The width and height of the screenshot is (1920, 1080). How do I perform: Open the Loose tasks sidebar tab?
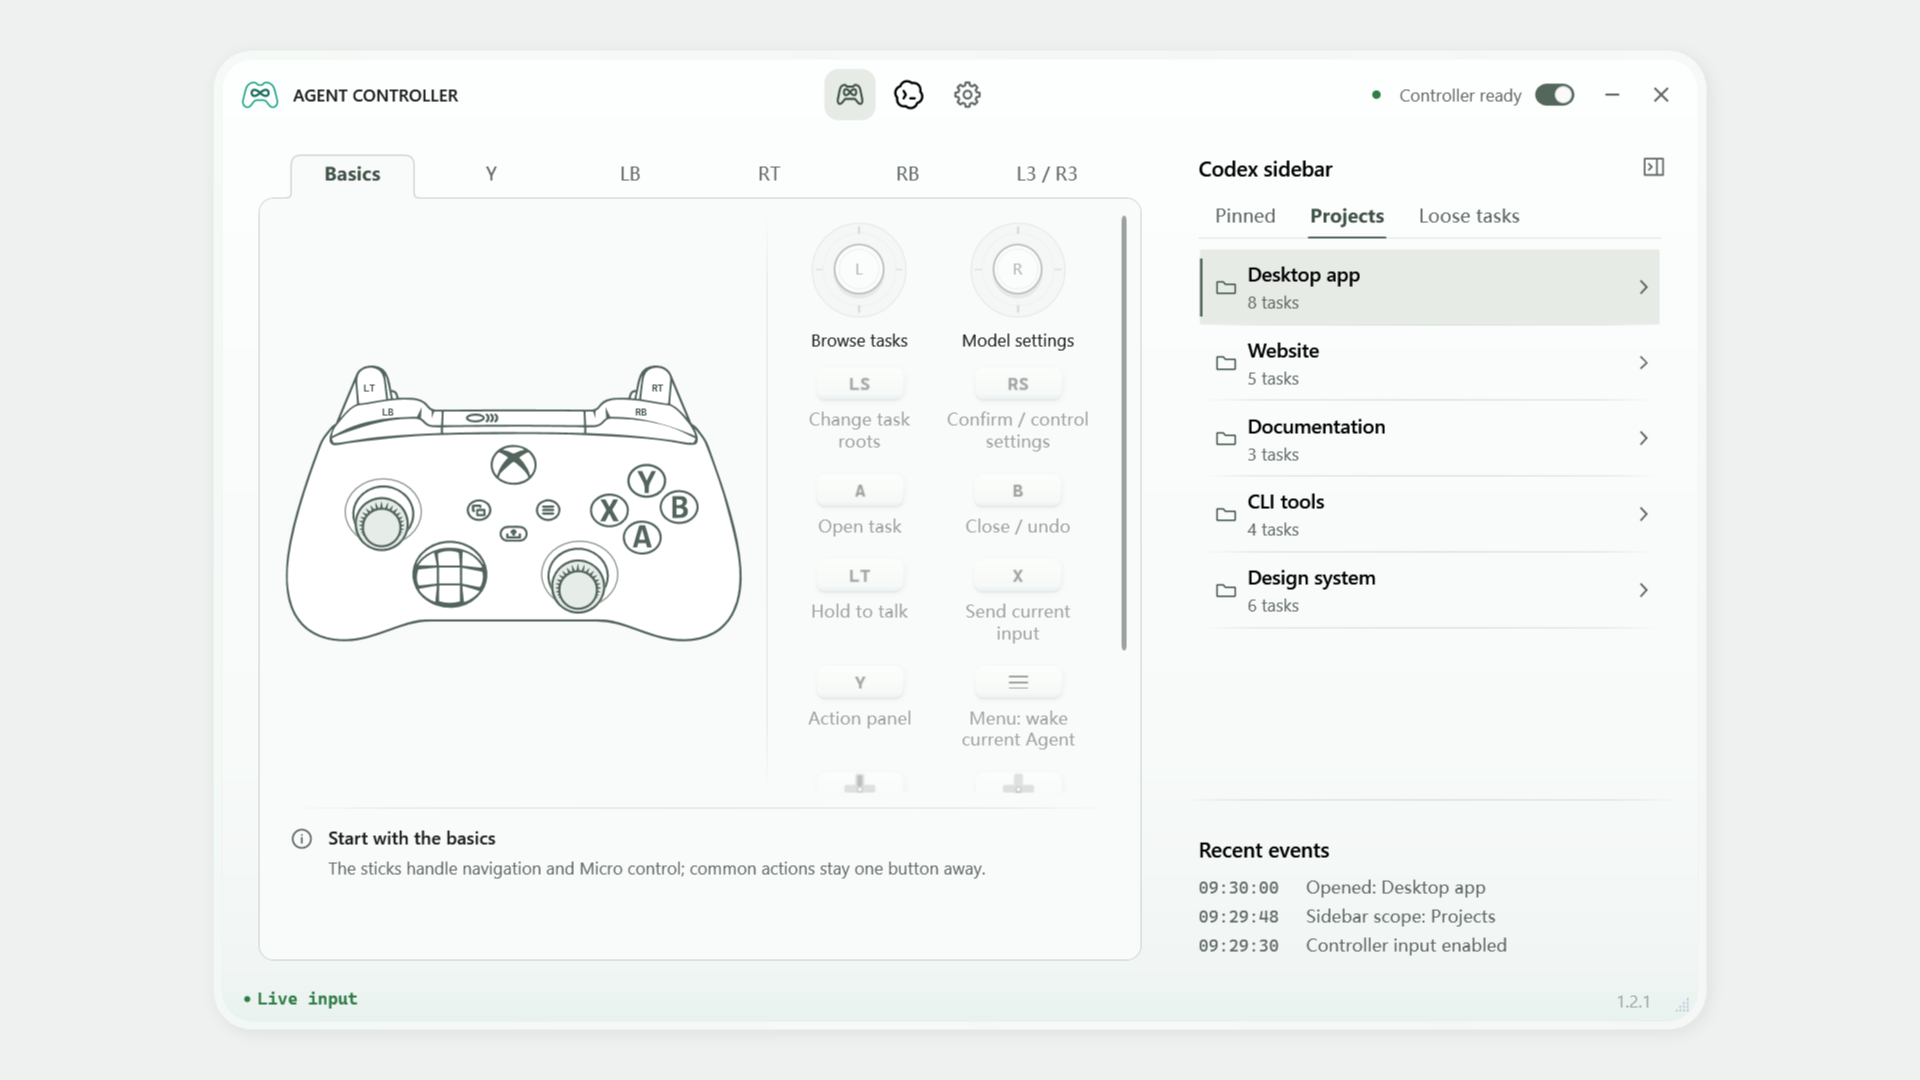click(1468, 216)
